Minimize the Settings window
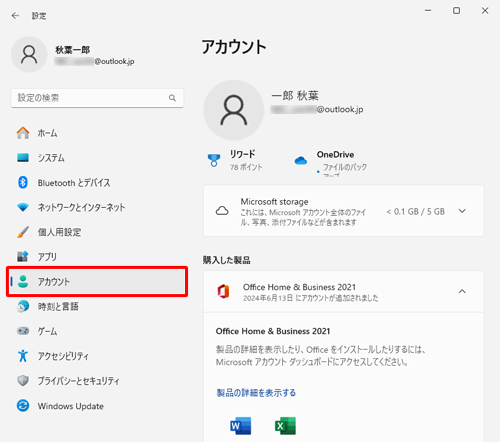Screen dimensions: 500x442 click(428, 11)
